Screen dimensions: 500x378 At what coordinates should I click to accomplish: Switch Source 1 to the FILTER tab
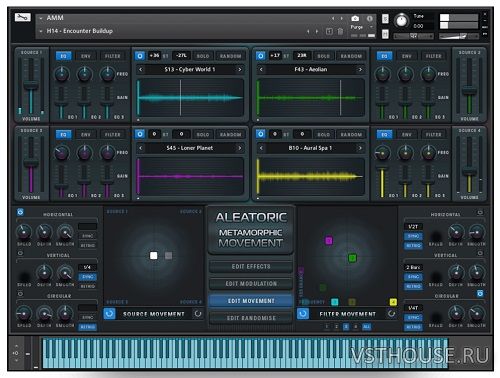point(112,56)
